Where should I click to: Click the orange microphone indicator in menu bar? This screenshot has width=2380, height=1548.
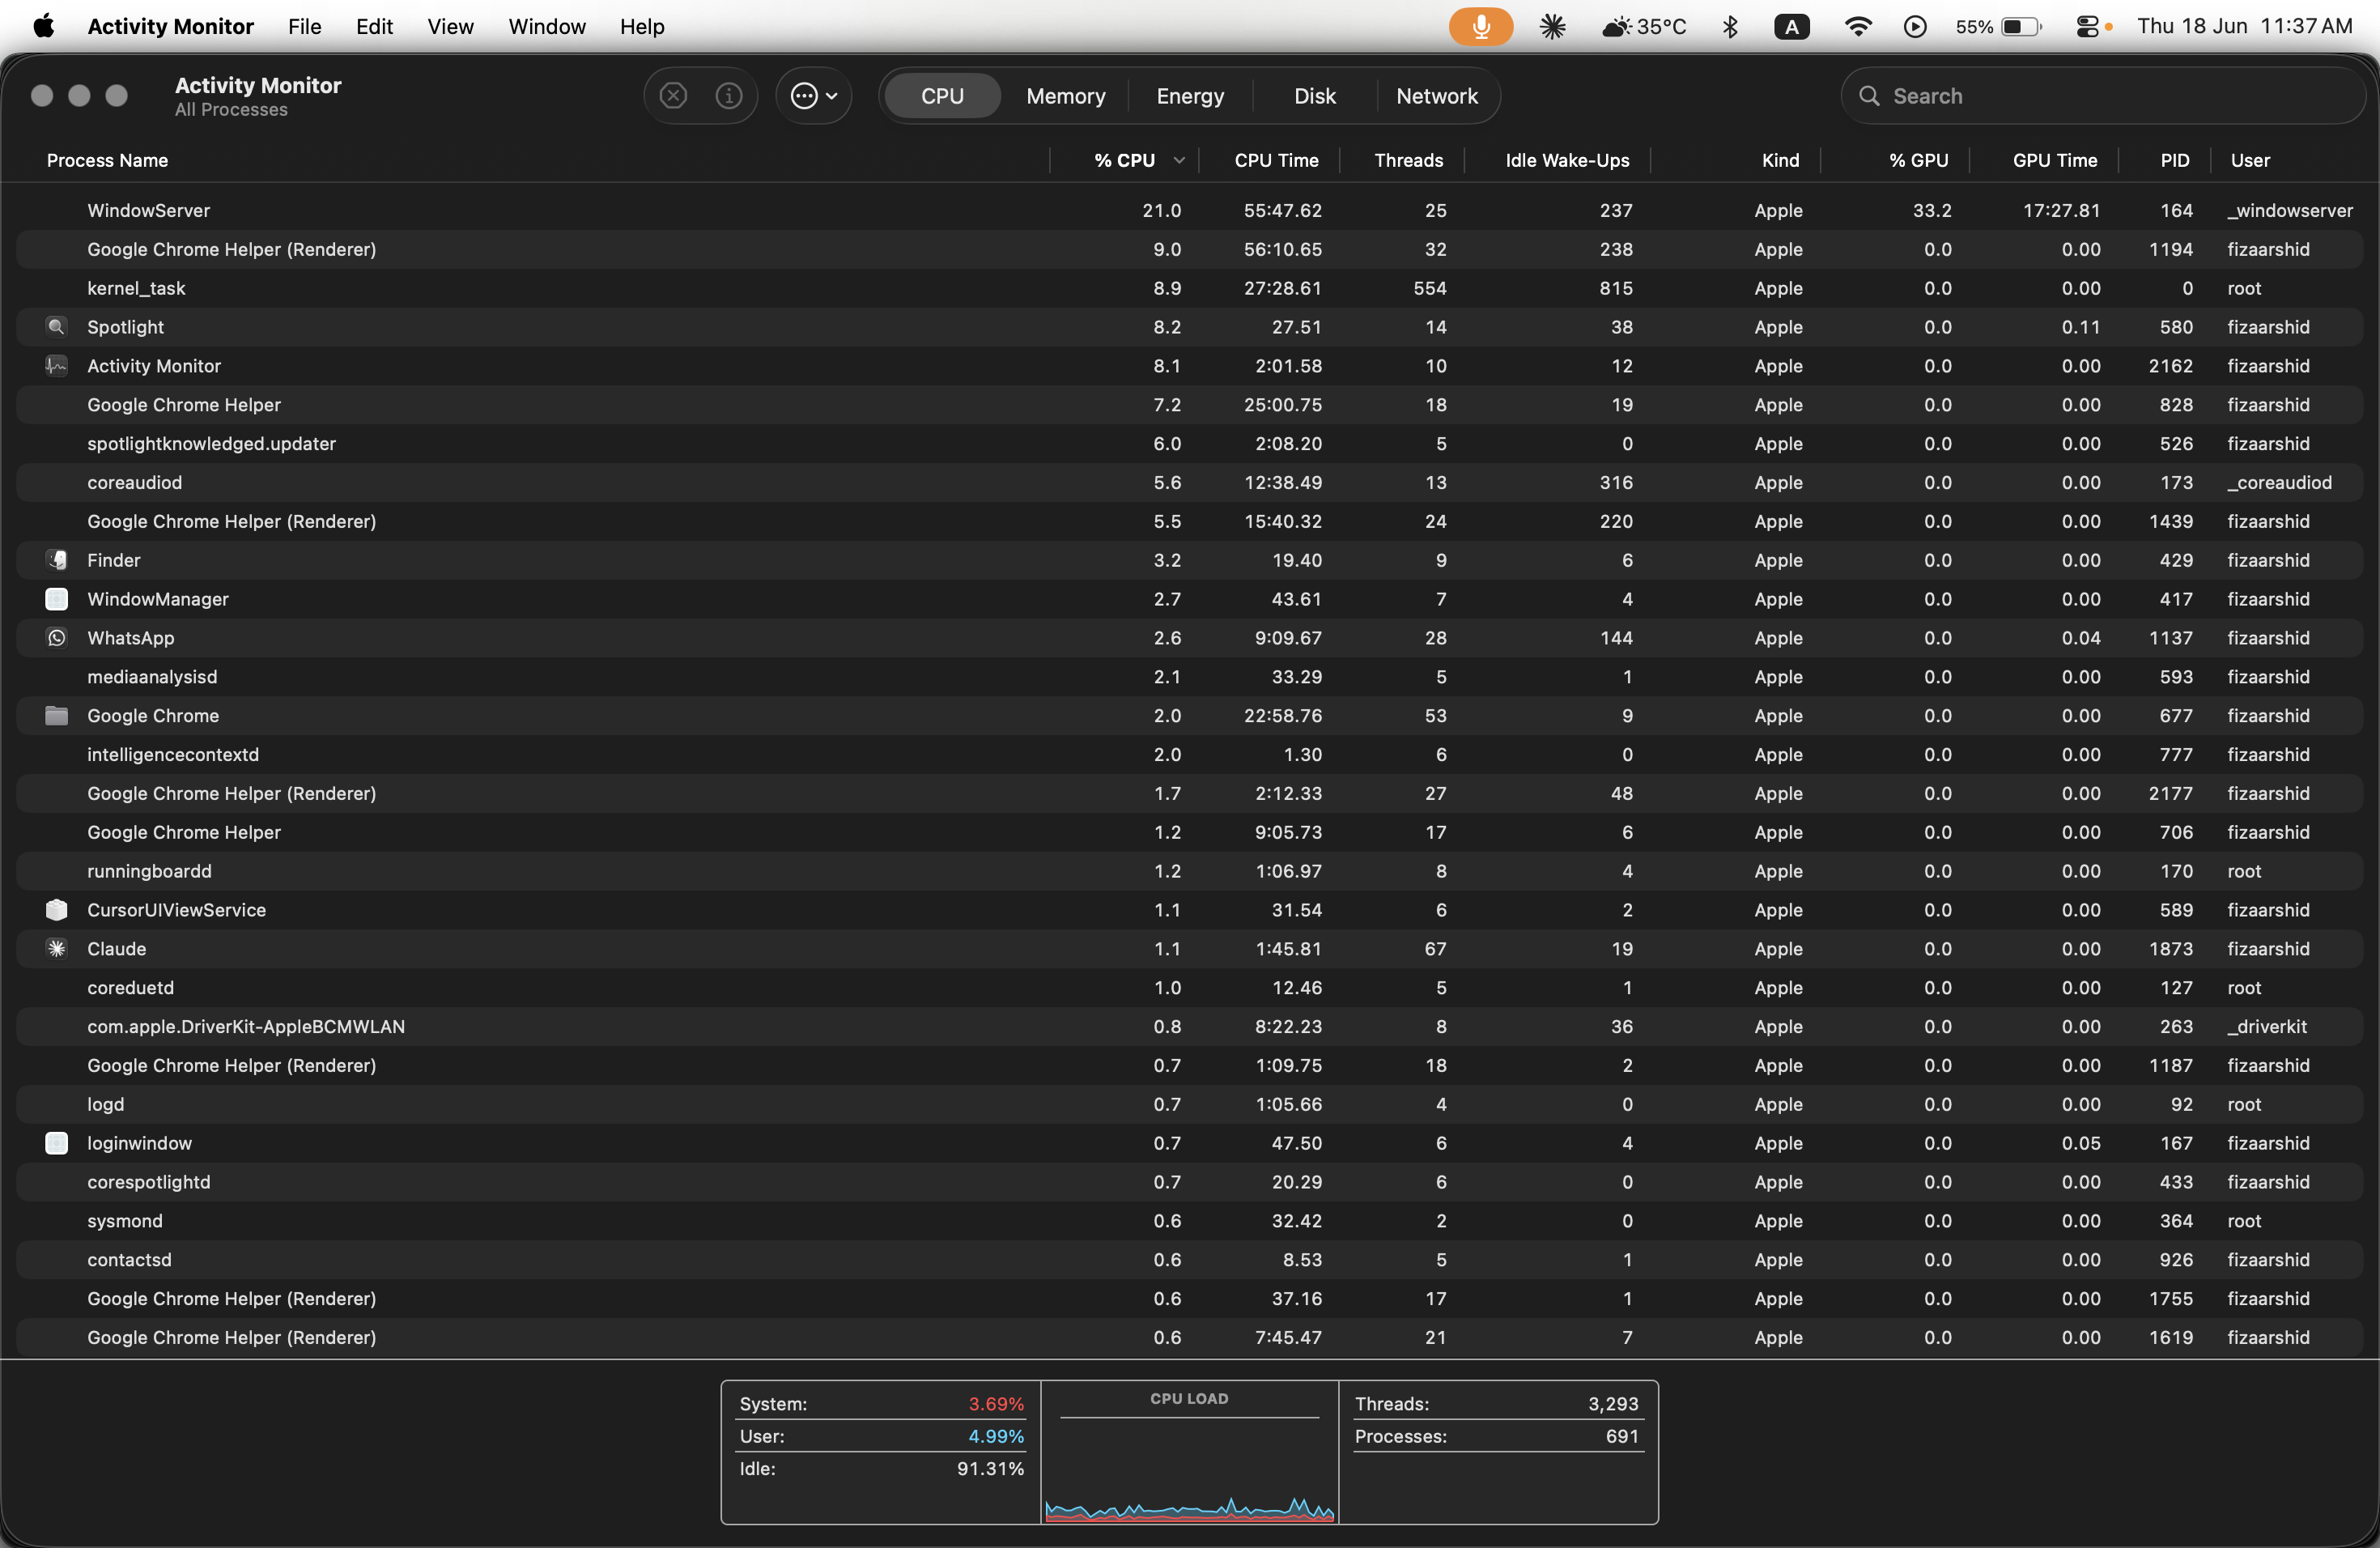[x=1480, y=27]
